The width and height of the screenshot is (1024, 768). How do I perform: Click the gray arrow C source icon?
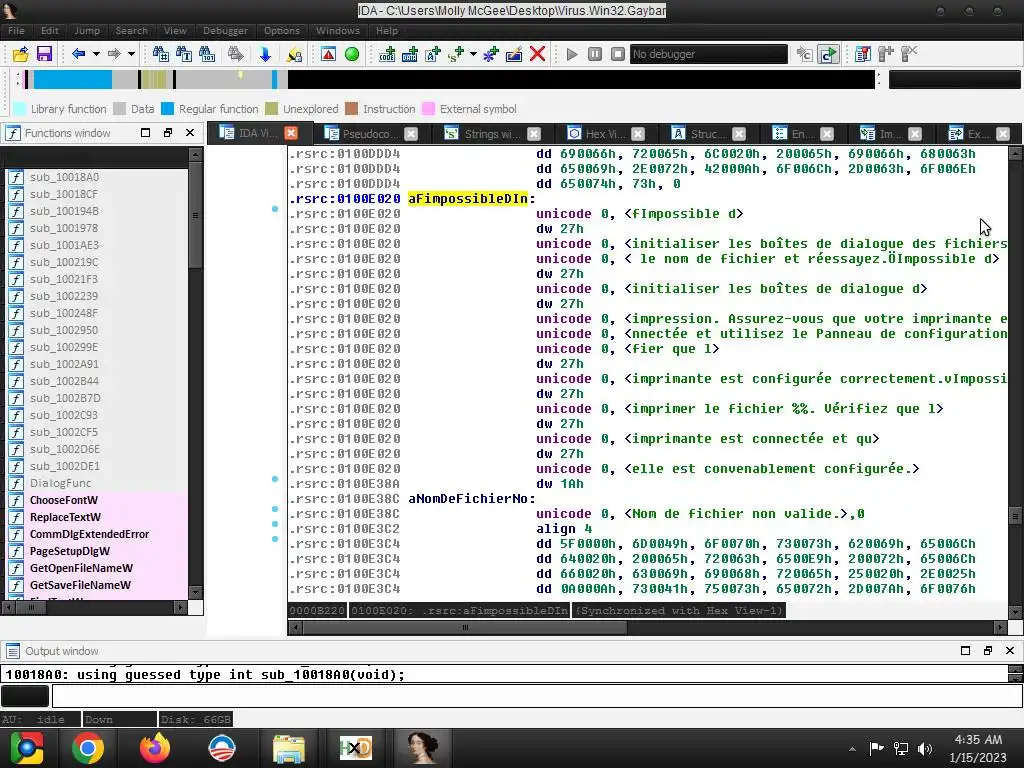pos(805,54)
